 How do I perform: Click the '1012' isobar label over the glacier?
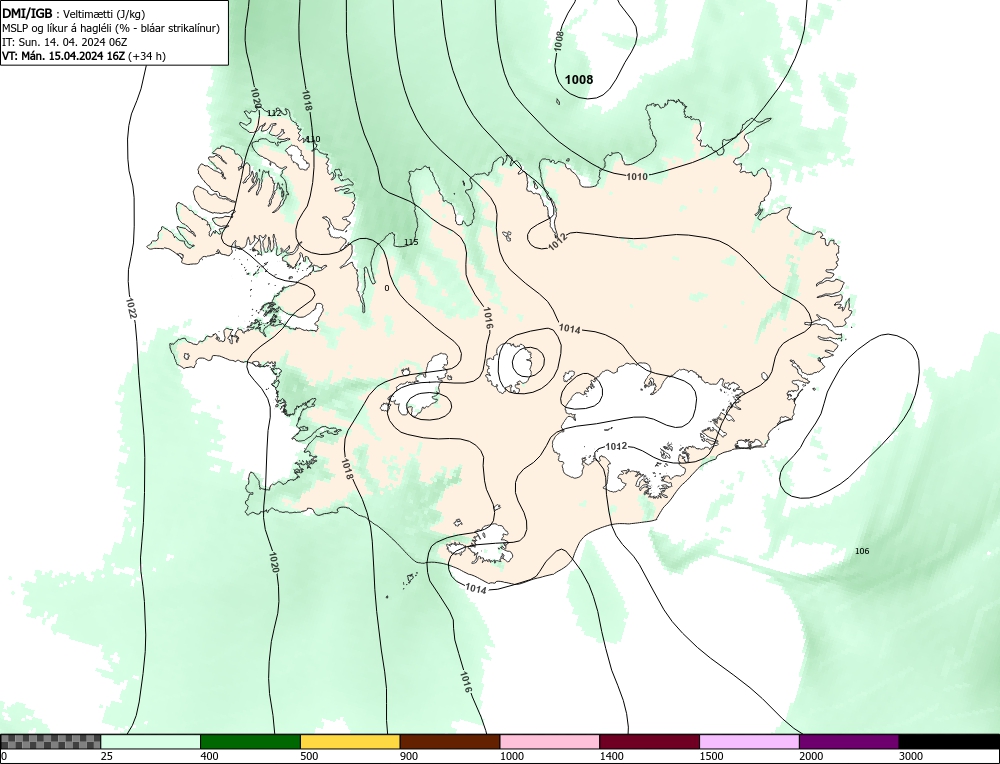pos(616,446)
